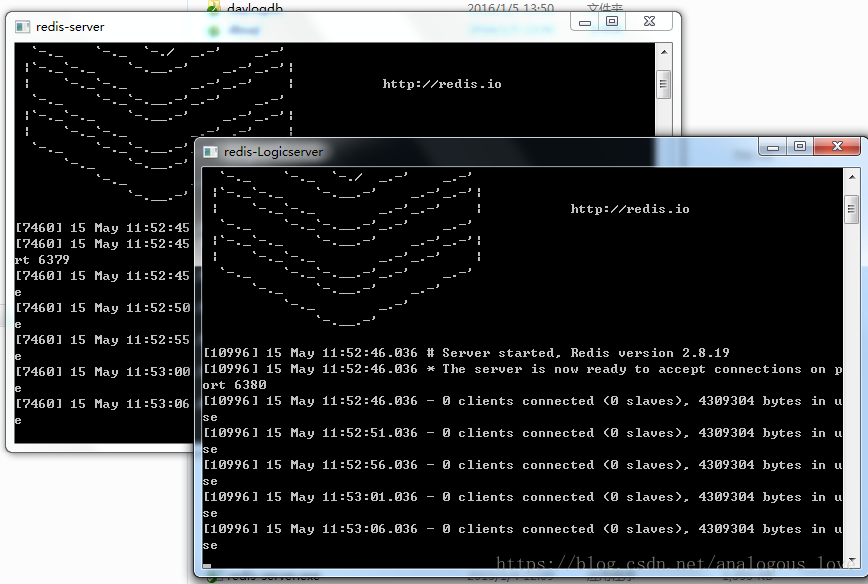Minimize the redis-server window

click(585, 22)
